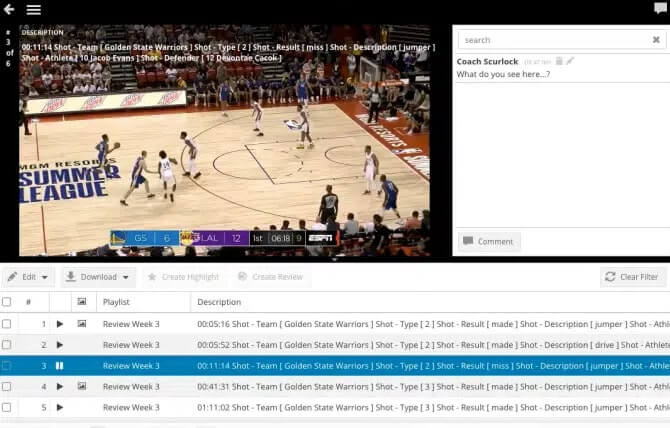
Task: Clear the search field with X
Action: pyautogui.click(x=656, y=40)
